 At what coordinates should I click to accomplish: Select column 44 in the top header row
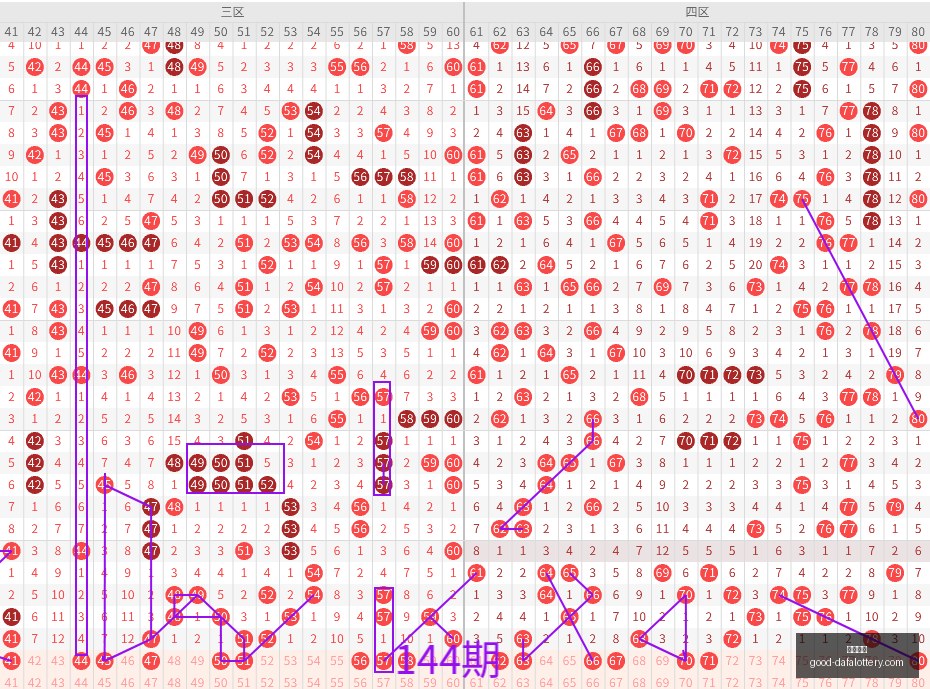[x=81, y=31]
